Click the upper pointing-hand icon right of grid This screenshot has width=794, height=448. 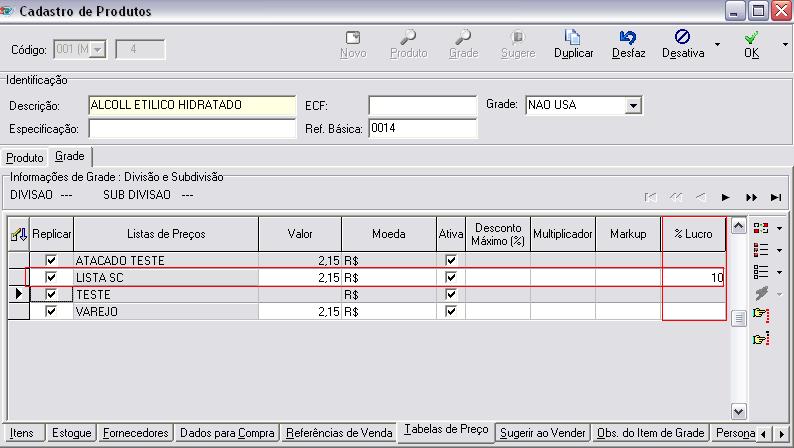click(x=761, y=314)
